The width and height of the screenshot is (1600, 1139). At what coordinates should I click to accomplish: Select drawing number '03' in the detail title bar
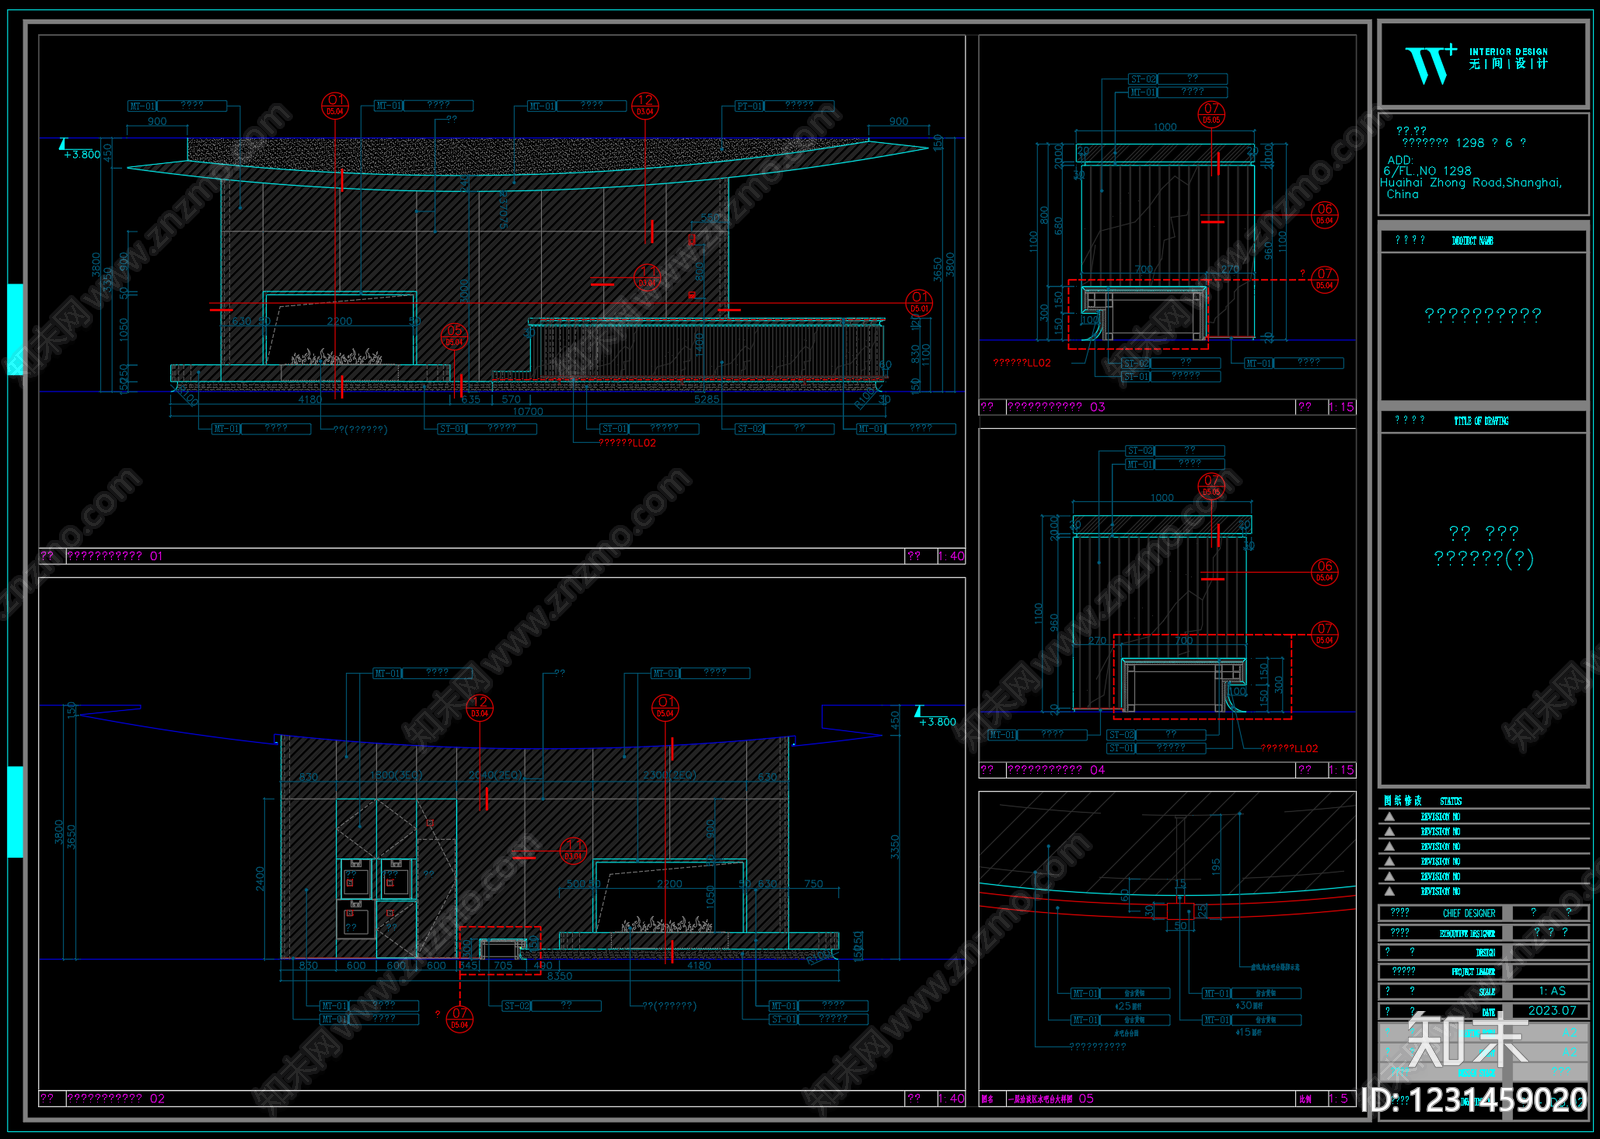(x=1098, y=407)
